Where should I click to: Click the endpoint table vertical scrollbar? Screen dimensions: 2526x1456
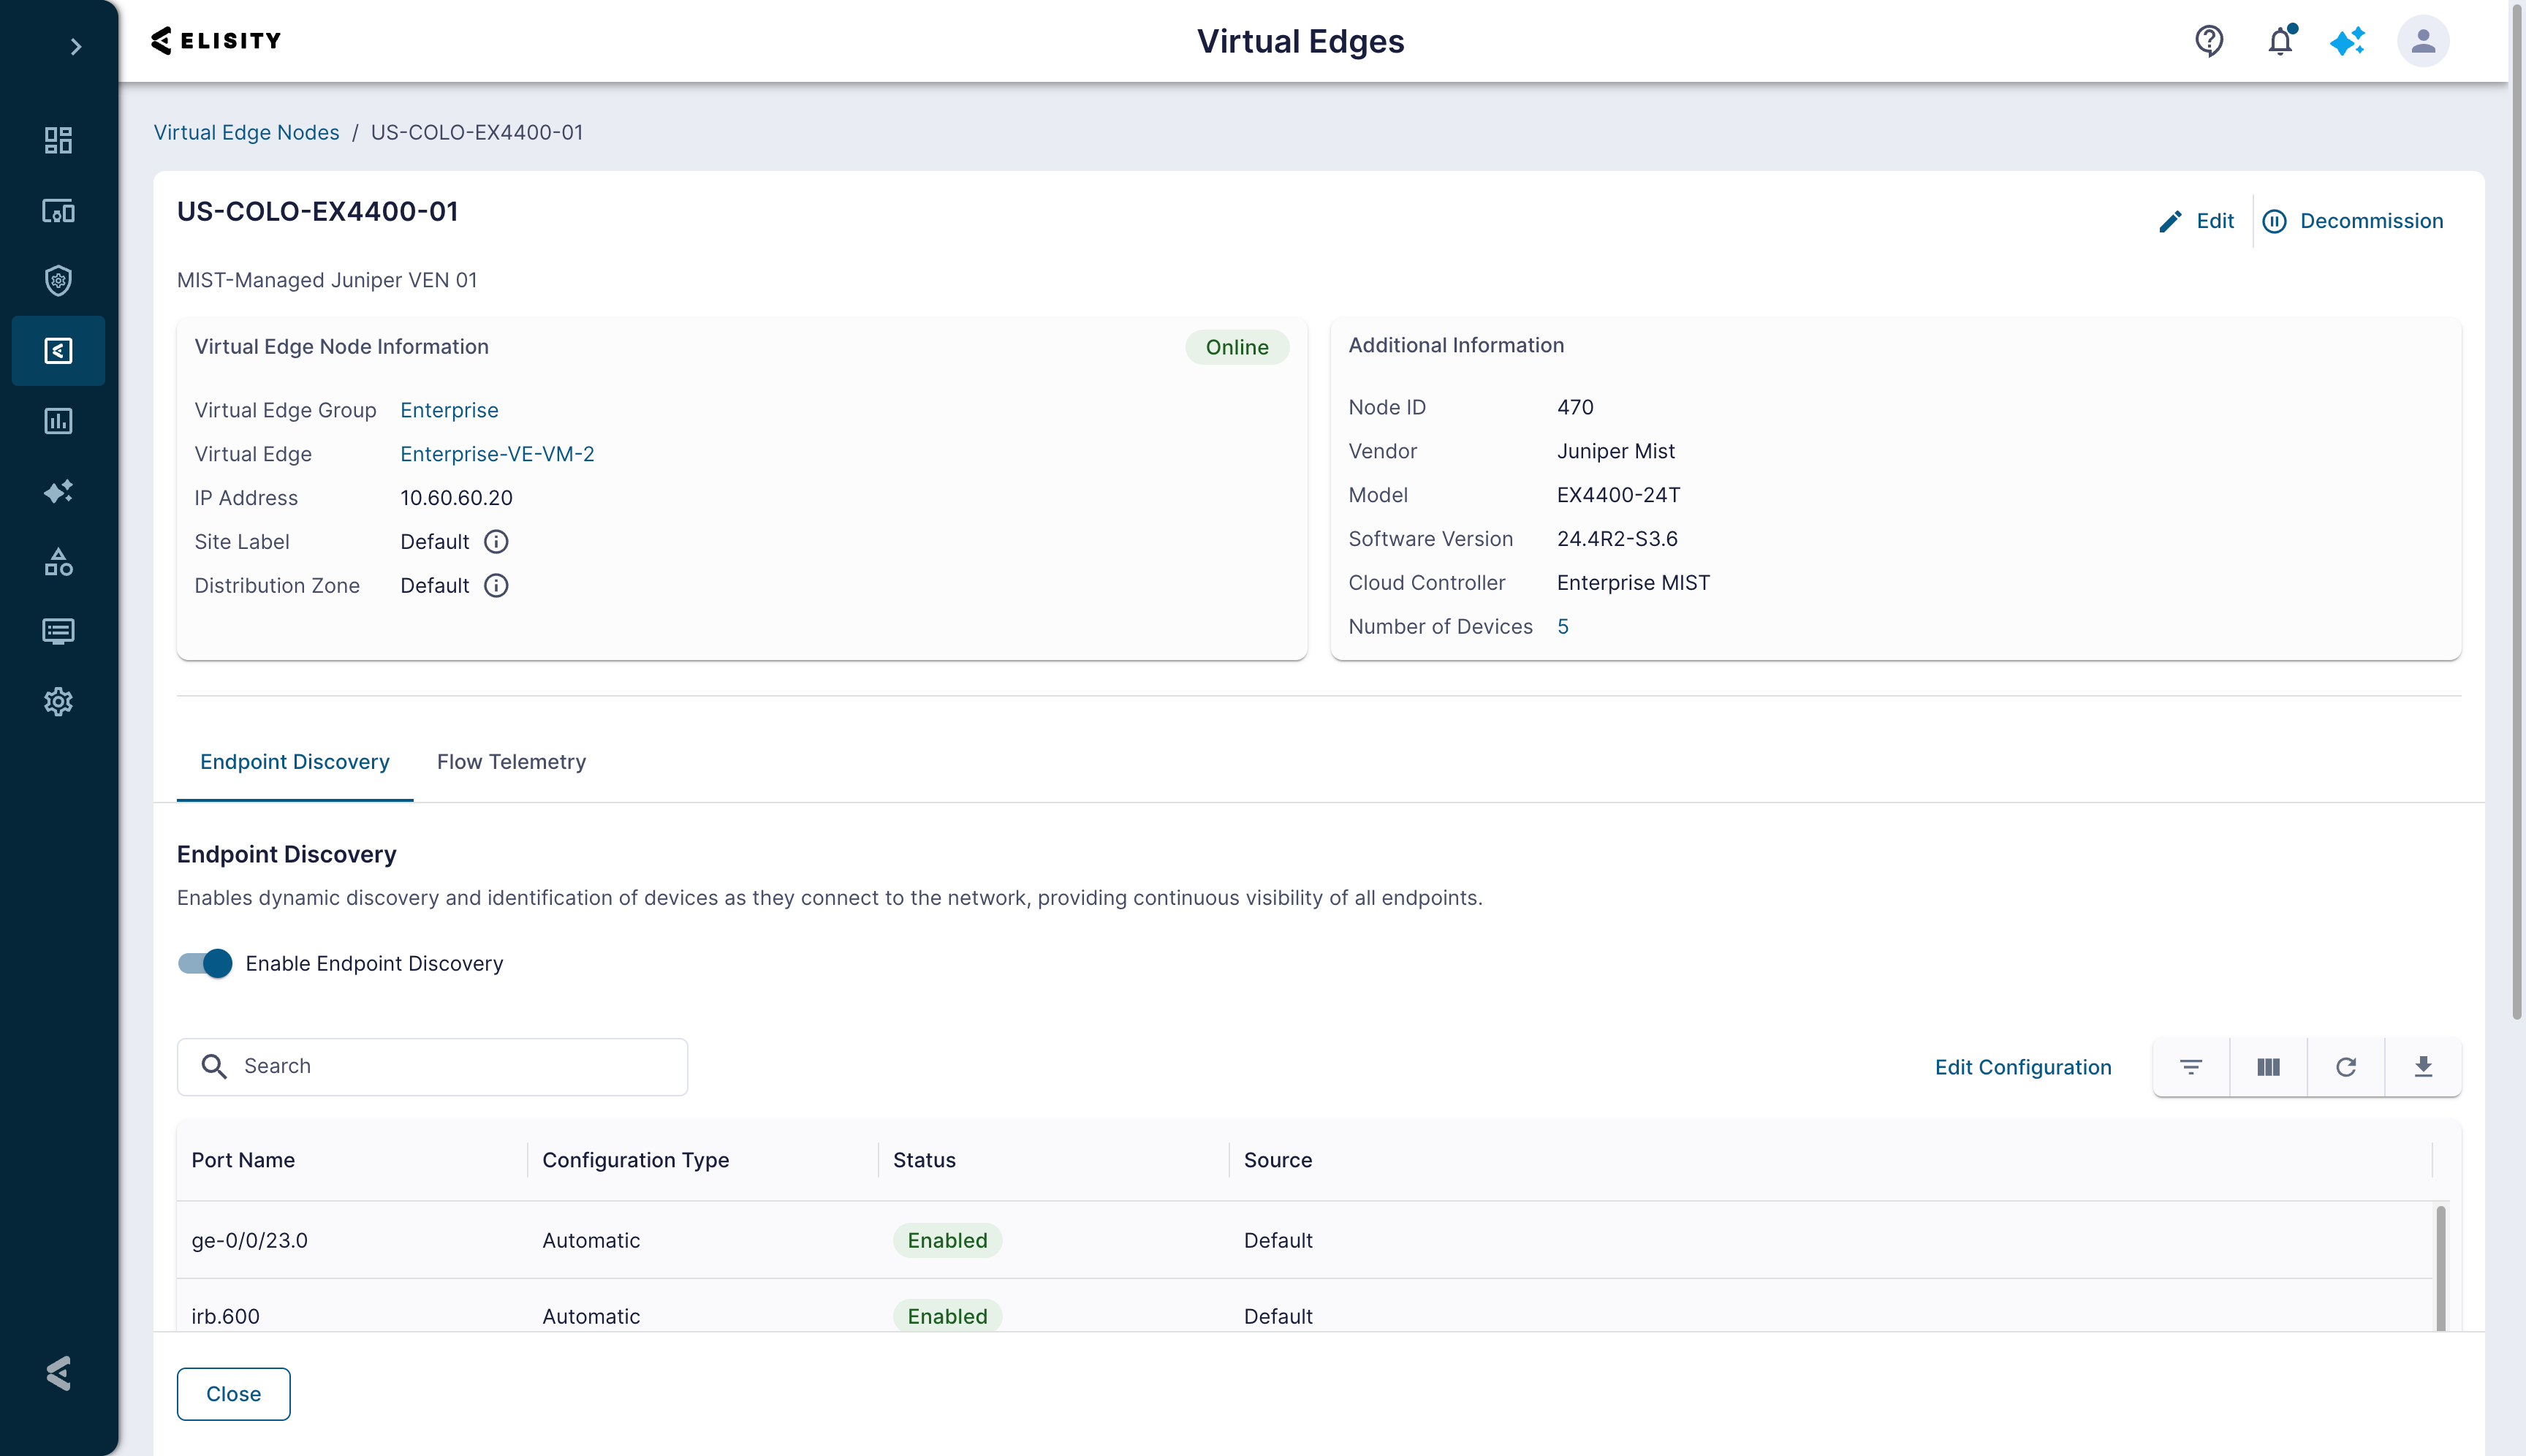2441,1268
